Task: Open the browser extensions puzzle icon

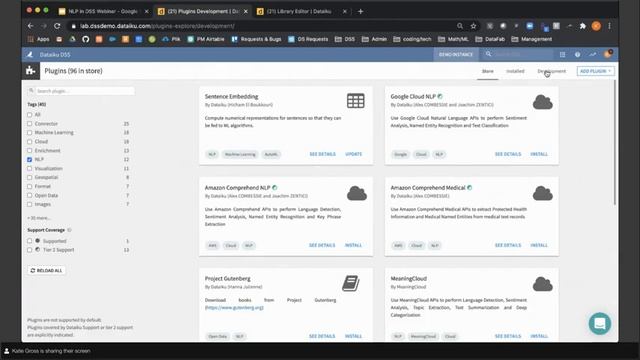Action: pyautogui.click(x=583, y=26)
